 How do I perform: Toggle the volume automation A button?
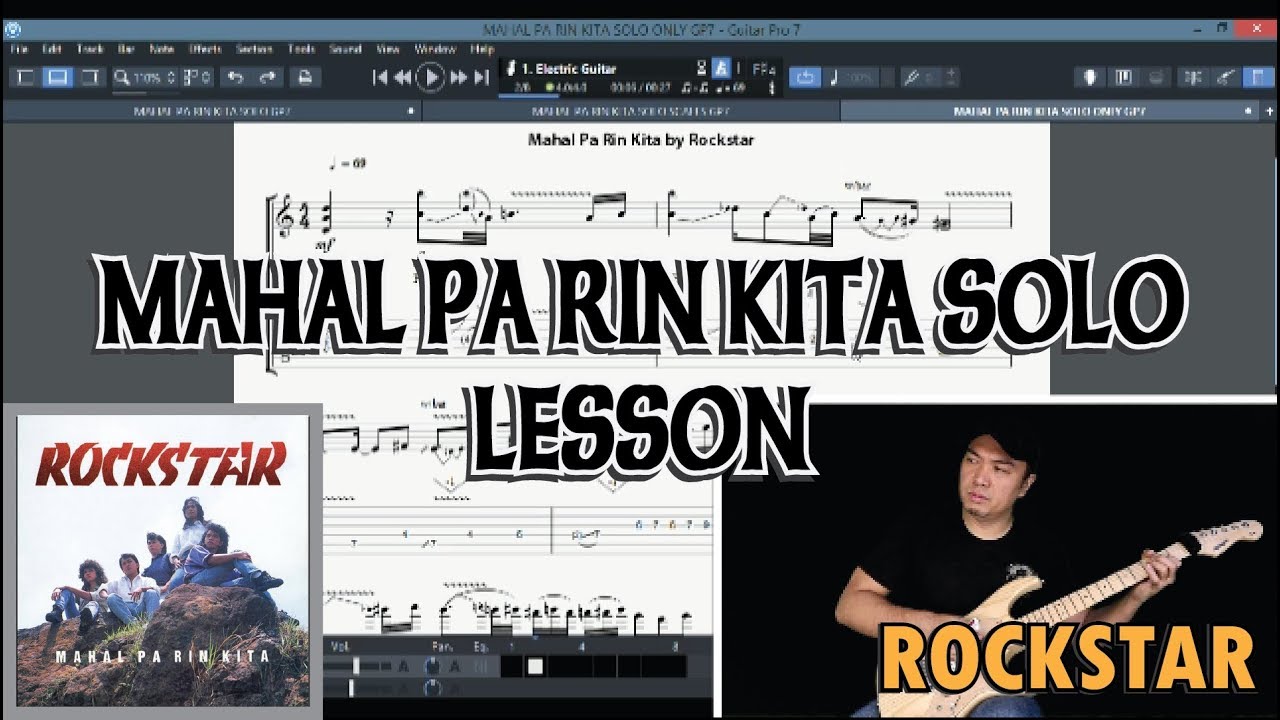402,666
